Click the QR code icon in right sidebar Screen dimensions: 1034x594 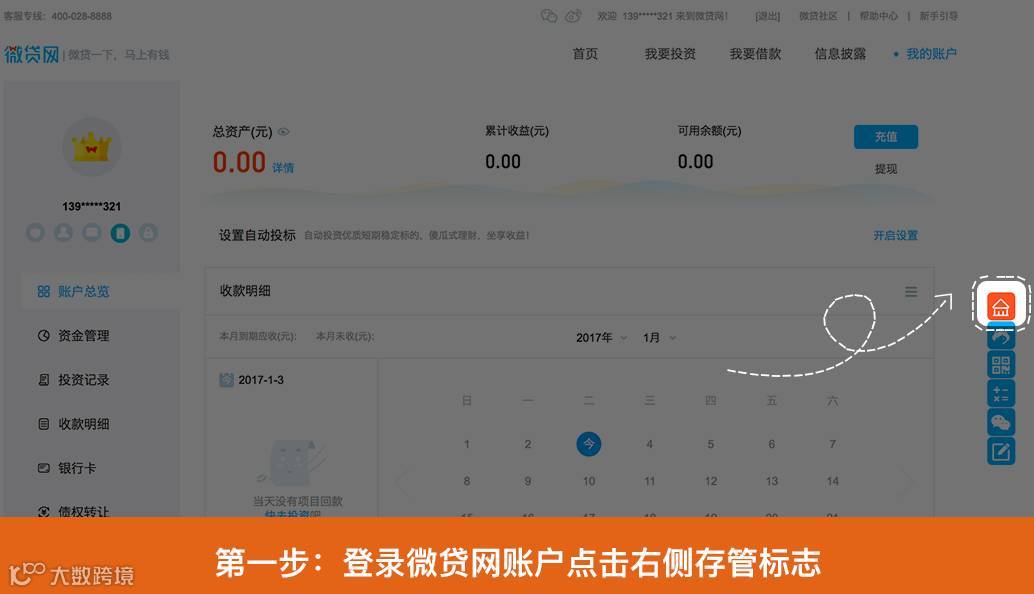1000,365
